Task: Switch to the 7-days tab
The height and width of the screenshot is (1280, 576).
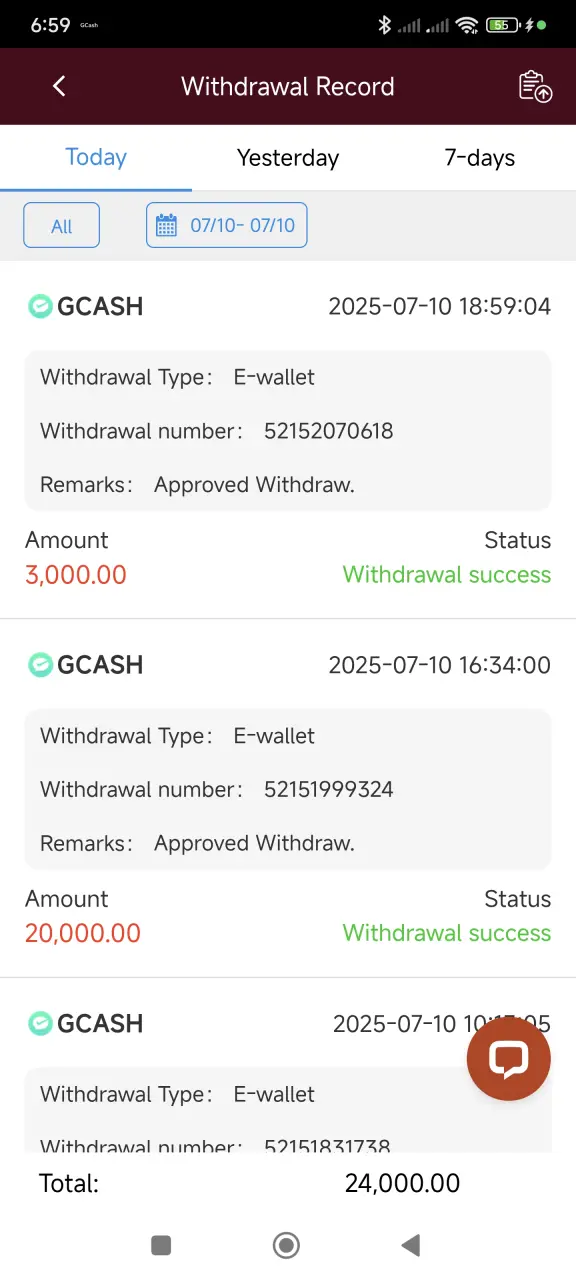Action: [x=480, y=158]
